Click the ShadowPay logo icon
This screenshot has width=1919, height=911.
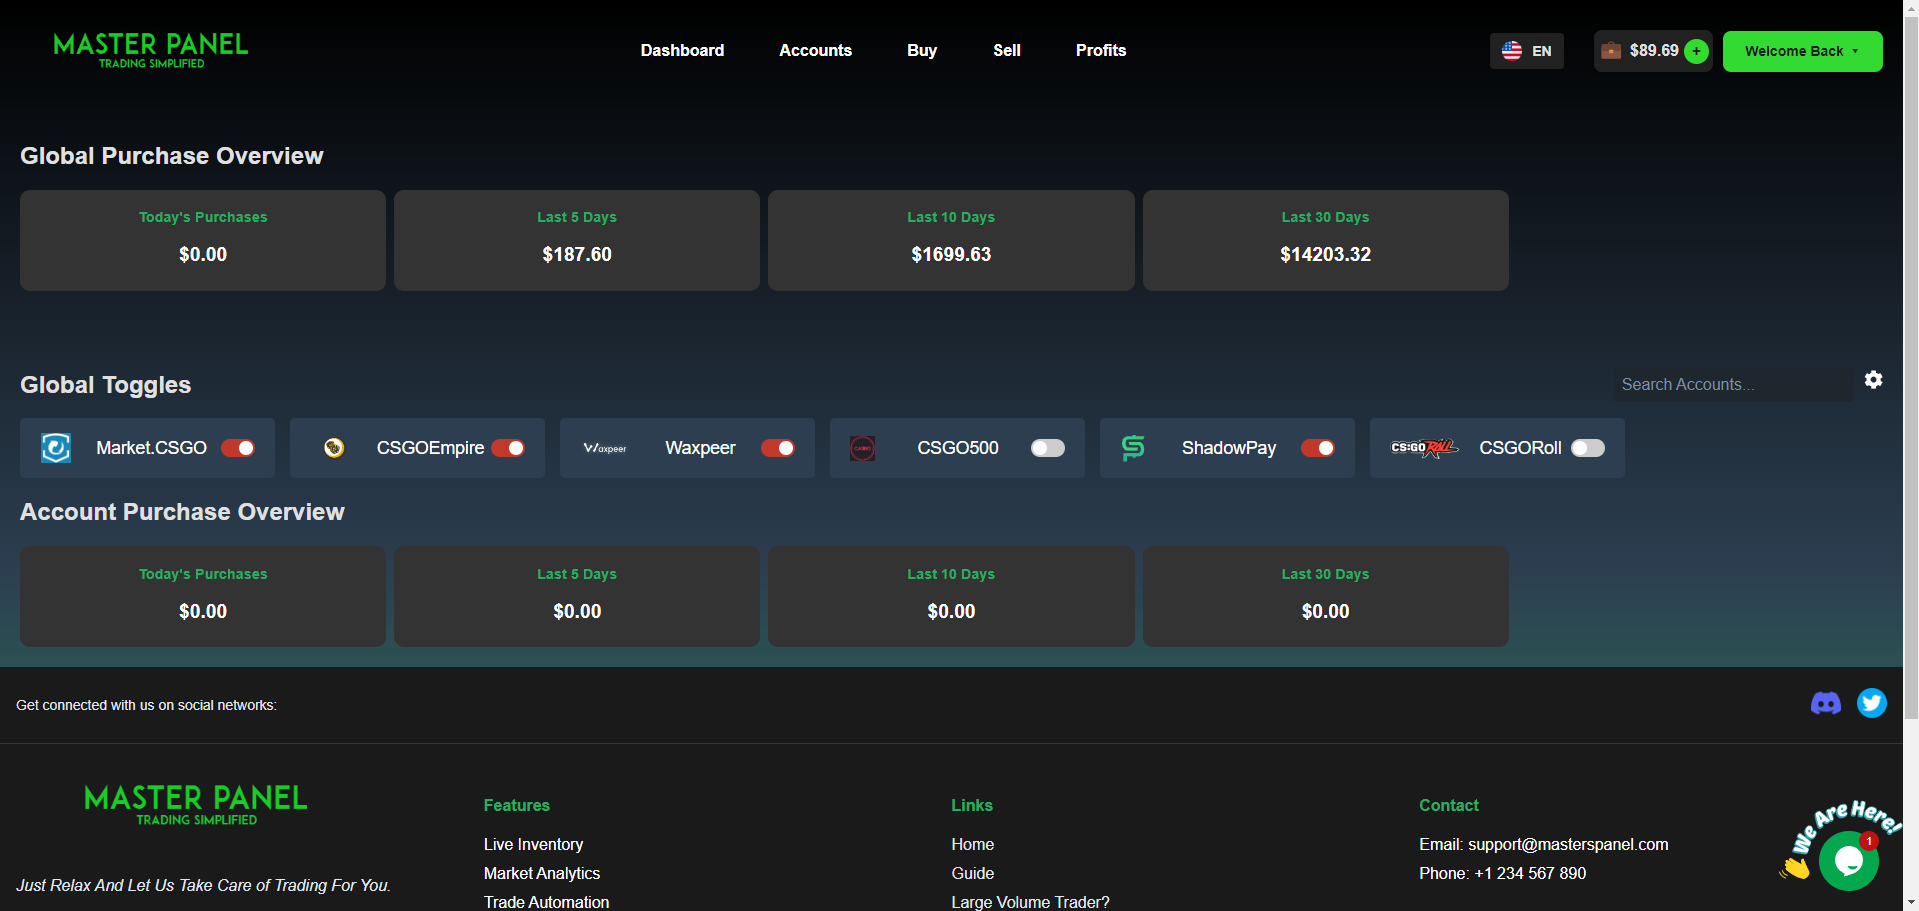(1133, 448)
